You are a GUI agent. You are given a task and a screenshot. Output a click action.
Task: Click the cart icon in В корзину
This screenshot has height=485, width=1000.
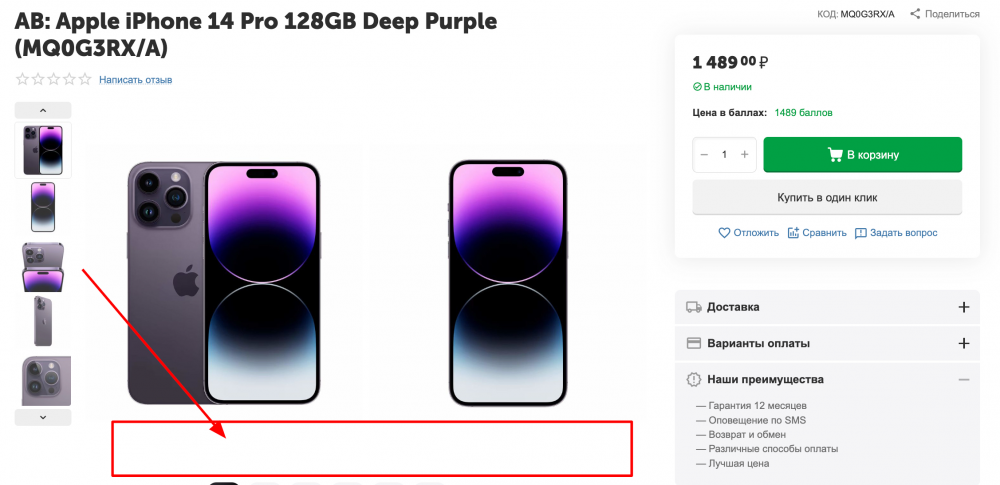point(835,155)
